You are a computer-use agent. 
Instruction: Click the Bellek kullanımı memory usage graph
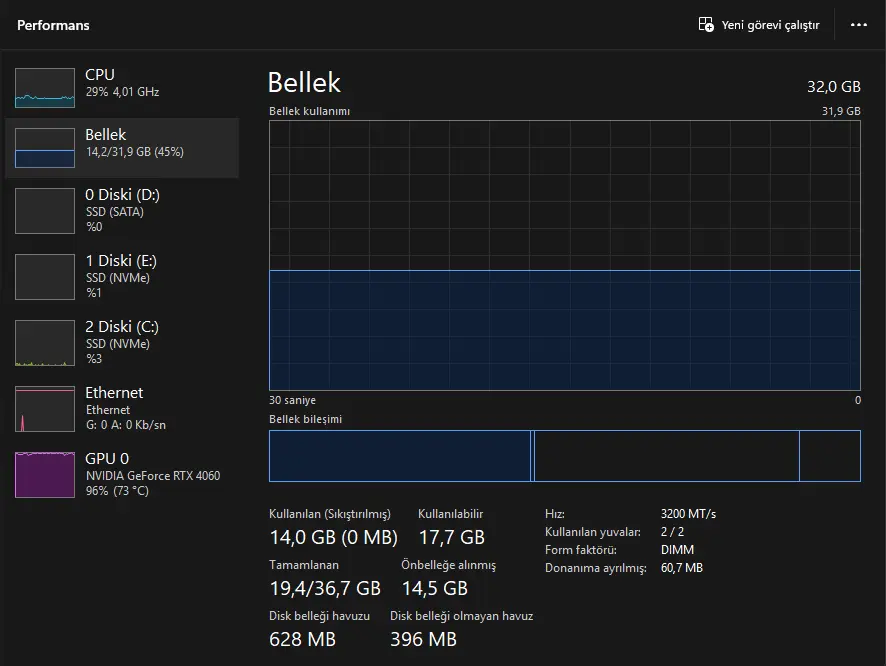[564, 255]
